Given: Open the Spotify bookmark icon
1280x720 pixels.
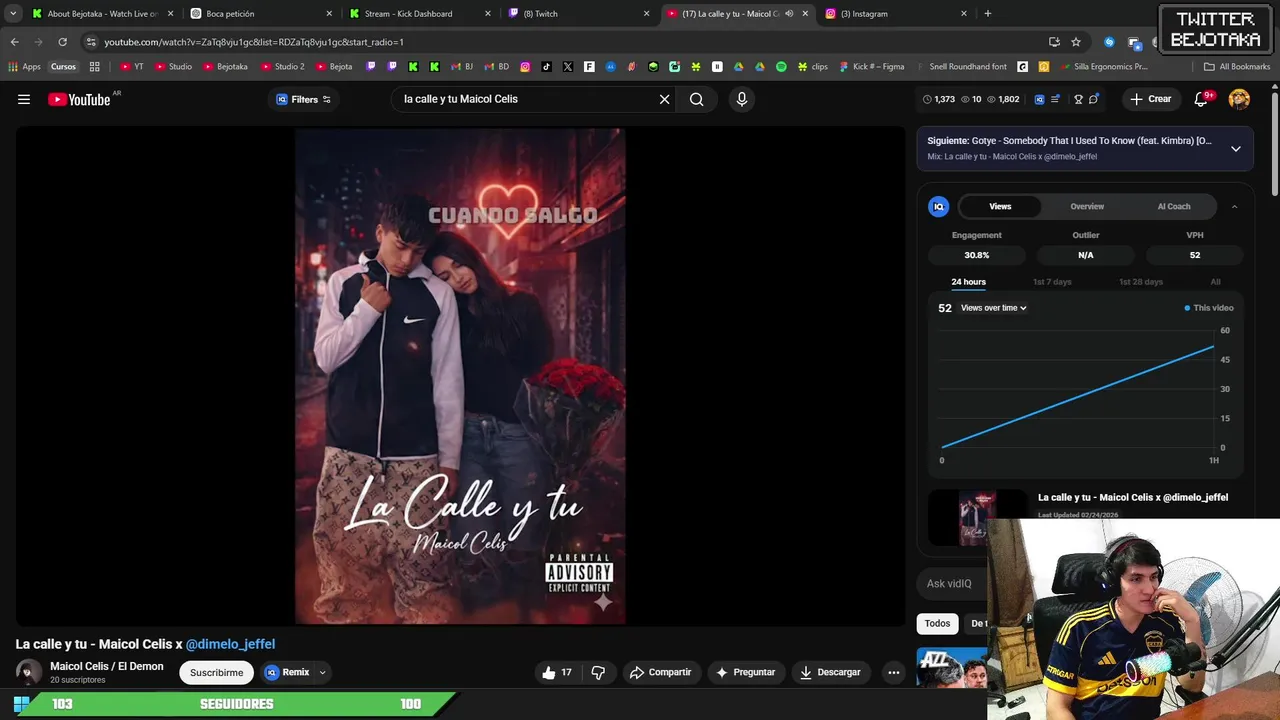Looking at the screenshot, I should point(781,67).
